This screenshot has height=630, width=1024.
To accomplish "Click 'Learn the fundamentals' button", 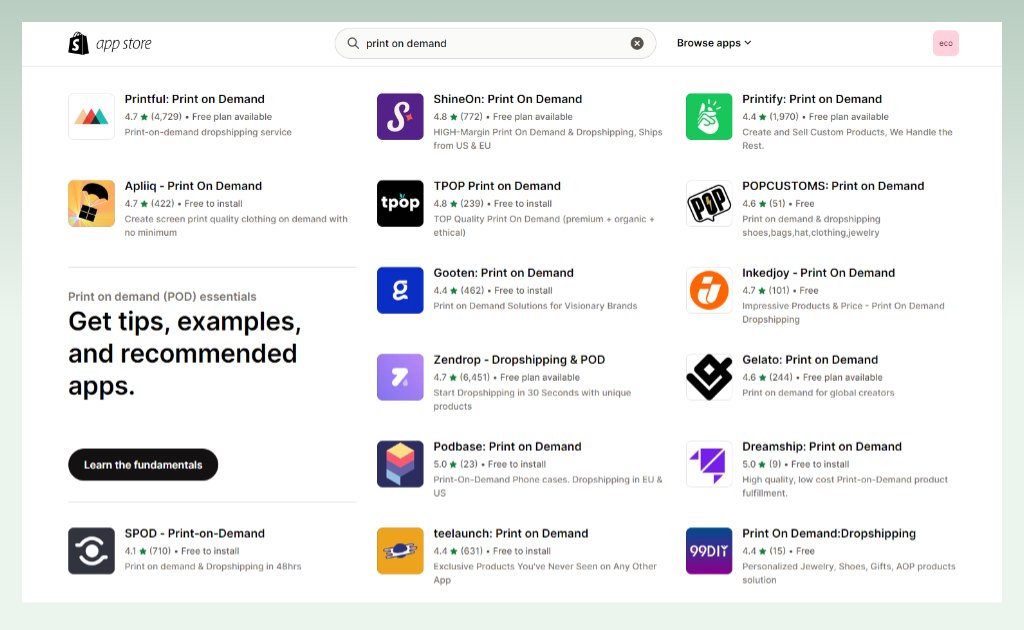I will [x=143, y=464].
